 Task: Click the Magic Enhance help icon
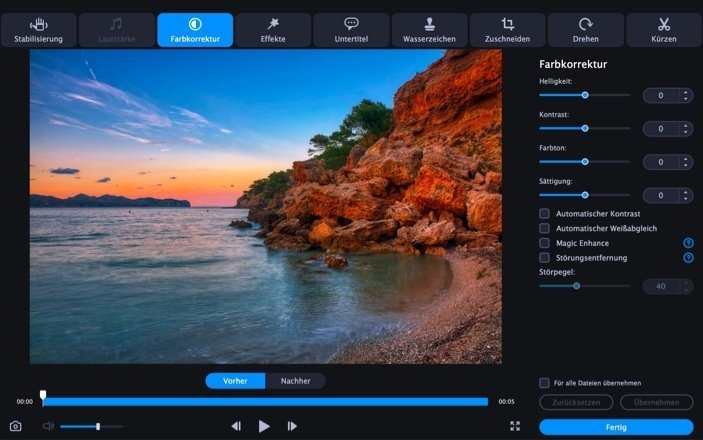[688, 243]
